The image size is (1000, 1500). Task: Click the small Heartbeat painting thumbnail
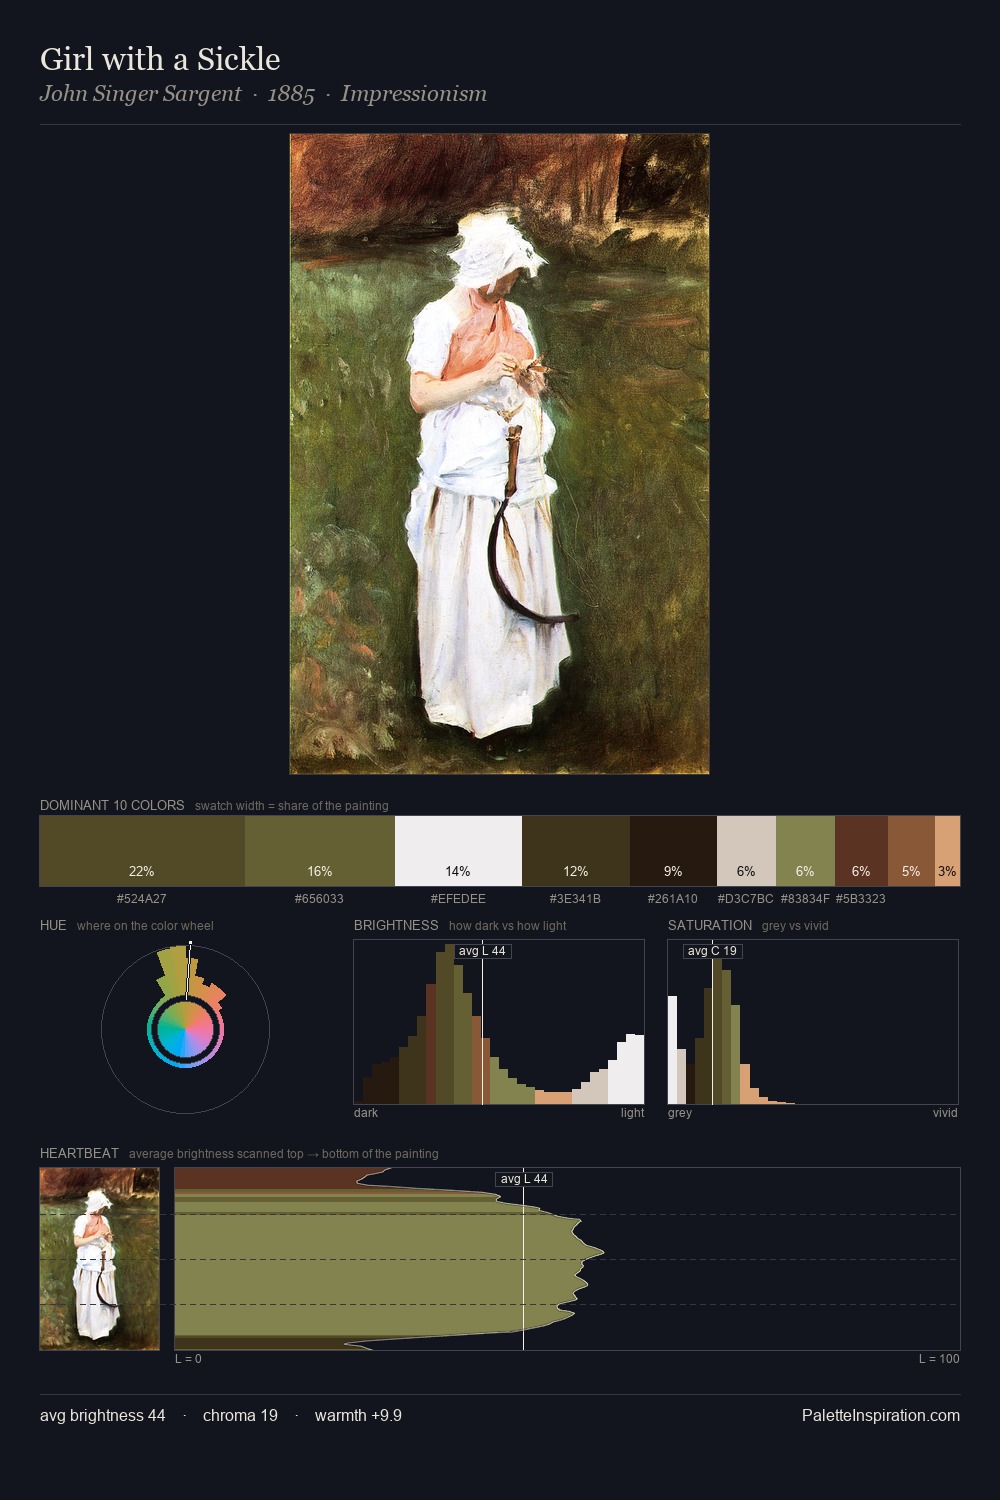99,1259
